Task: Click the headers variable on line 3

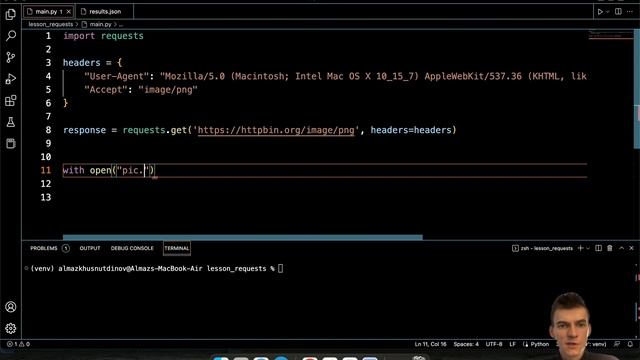Action: pyautogui.click(x=81, y=63)
